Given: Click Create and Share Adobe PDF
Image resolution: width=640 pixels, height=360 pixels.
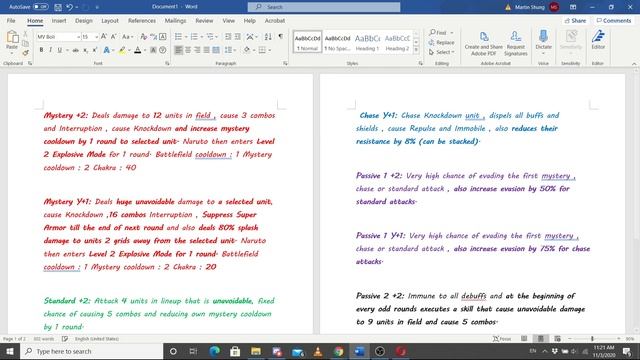Looking at the screenshot, I should coord(484,43).
